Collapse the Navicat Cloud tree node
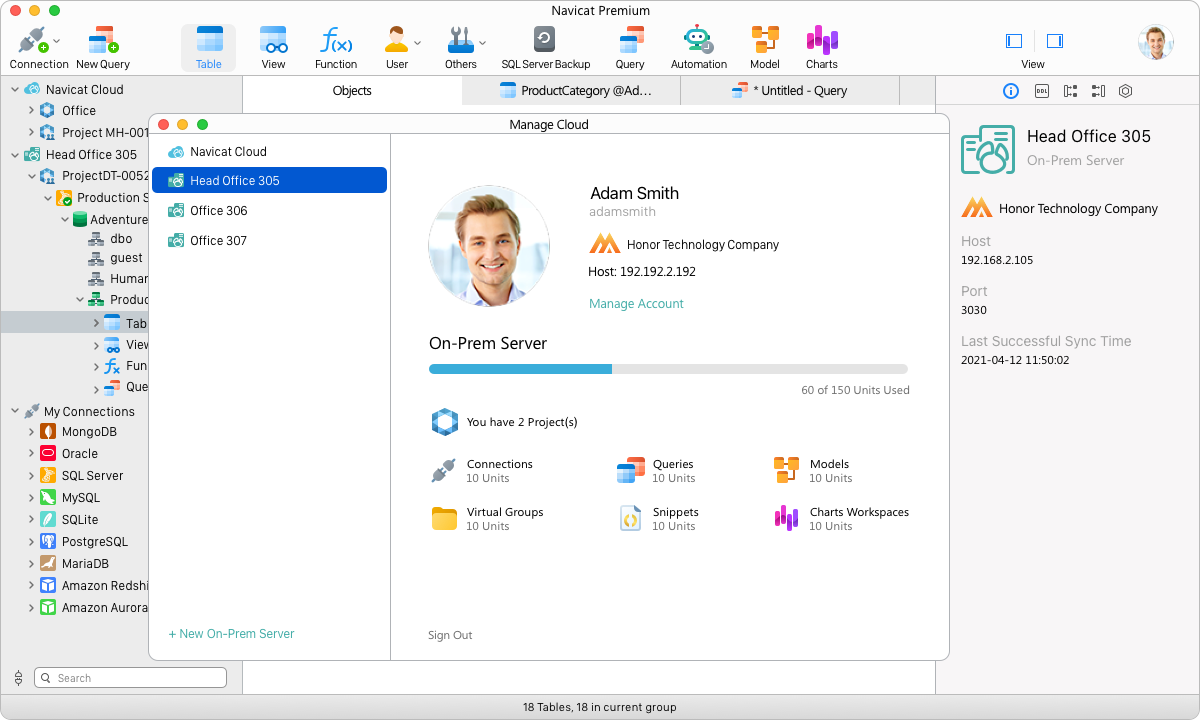The height and width of the screenshot is (720, 1200). point(15,89)
